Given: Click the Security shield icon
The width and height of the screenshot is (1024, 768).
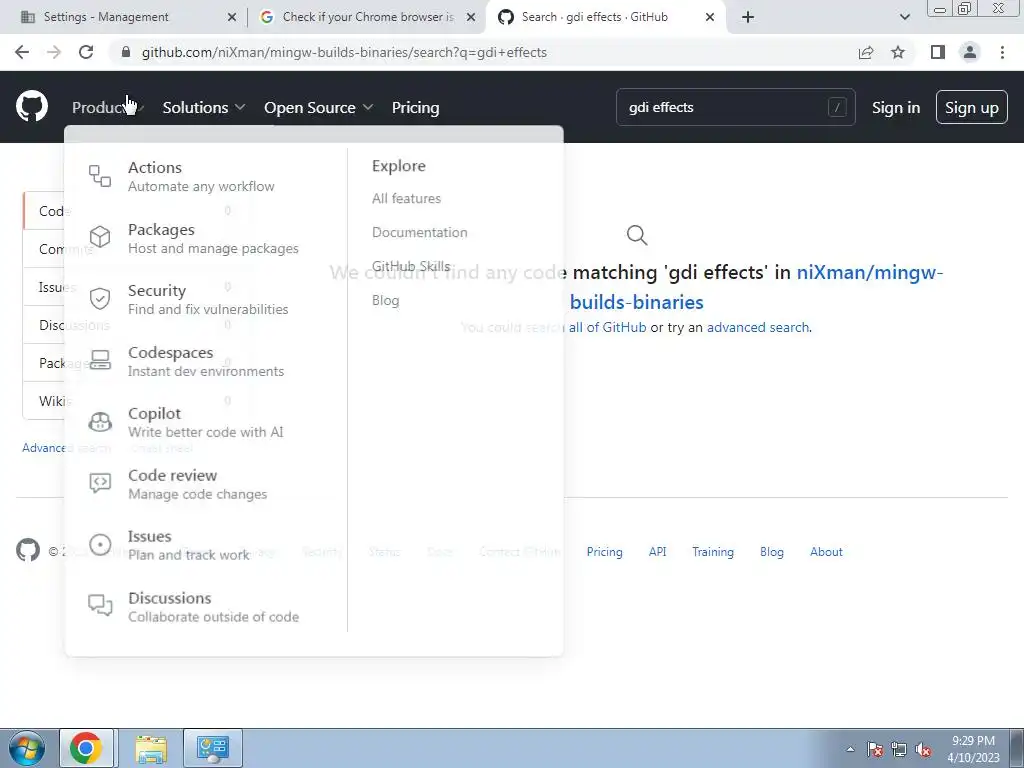Looking at the screenshot, I should tap(100, 298).
